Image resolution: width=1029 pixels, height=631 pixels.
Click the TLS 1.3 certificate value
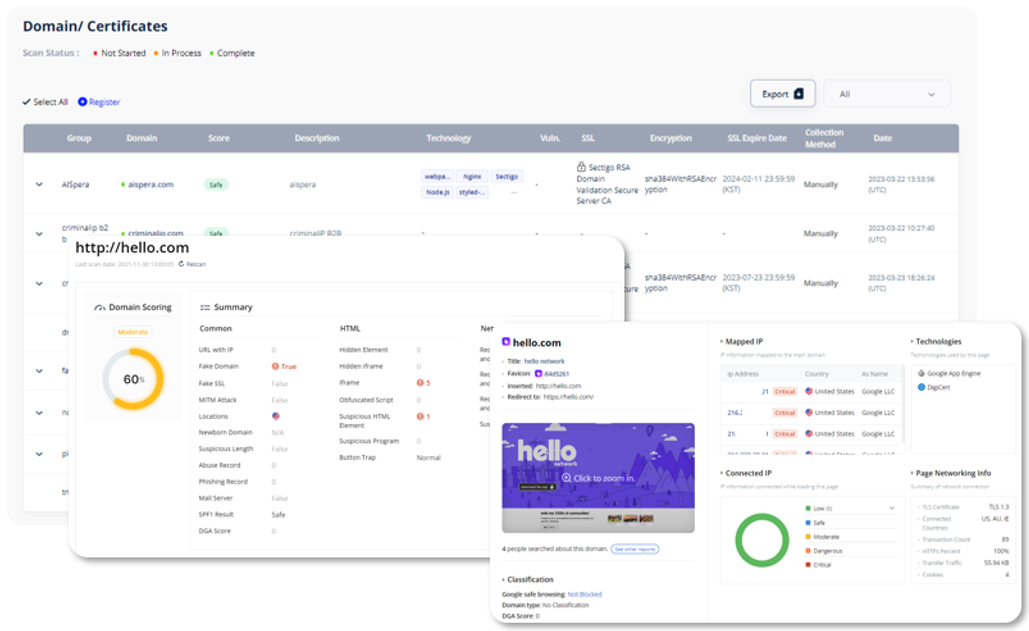999,507
